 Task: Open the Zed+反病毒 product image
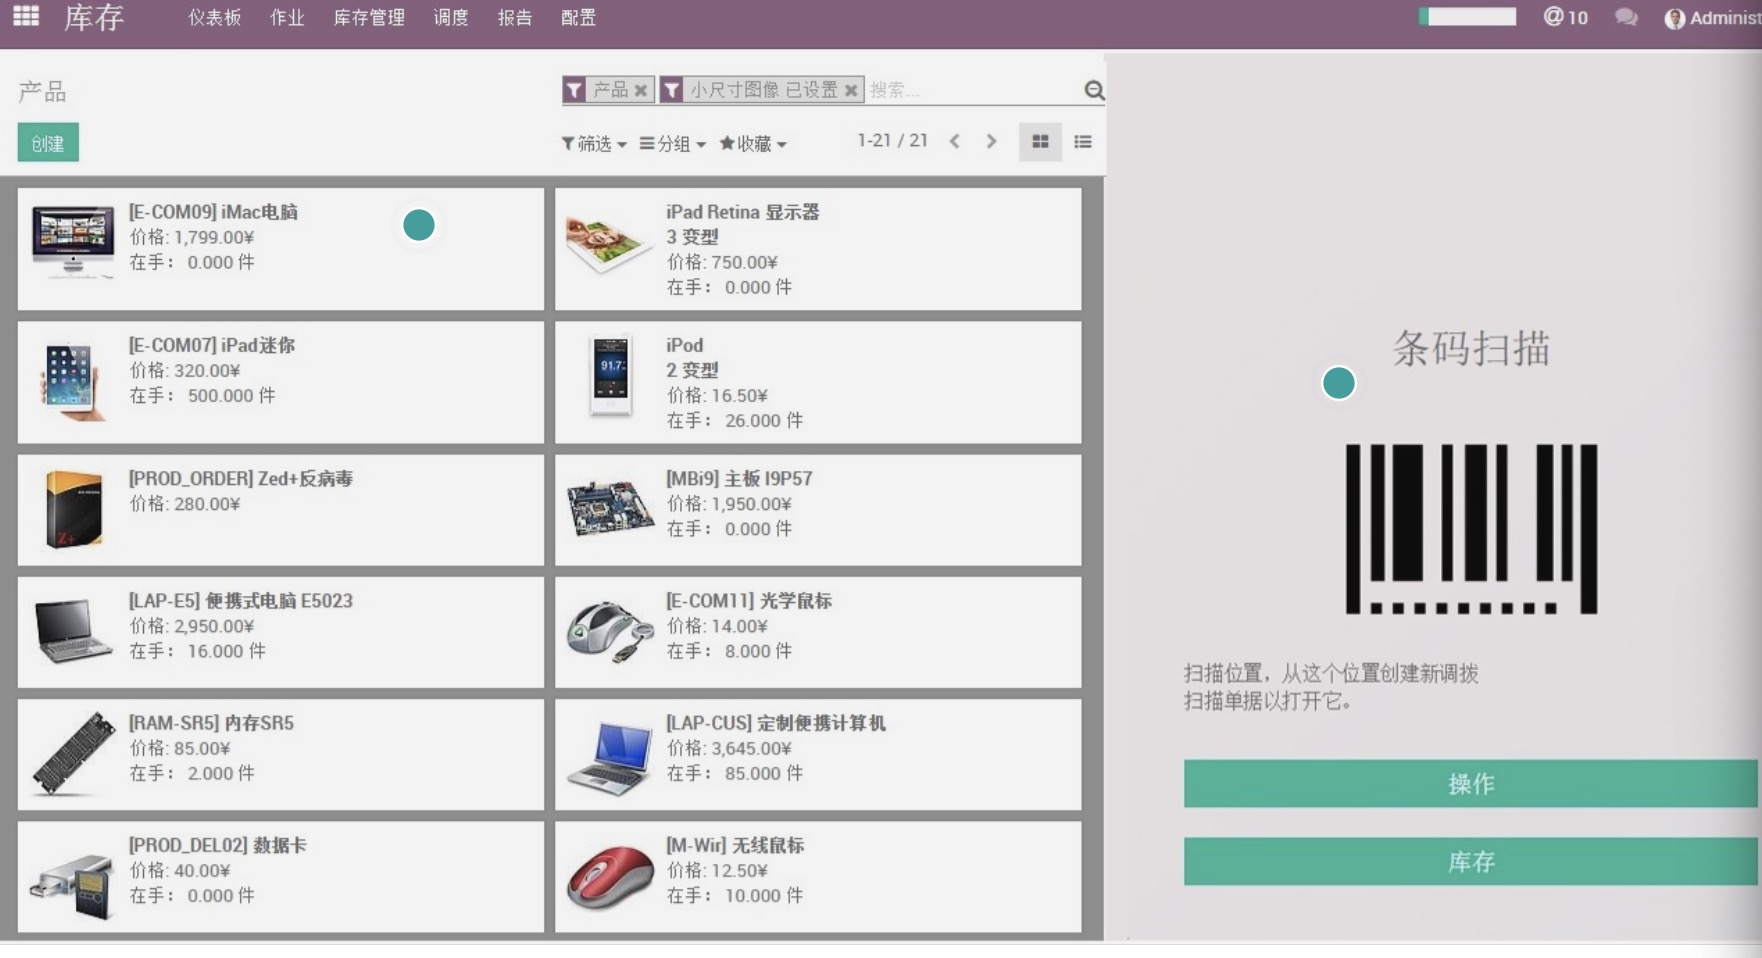click(x=72, y=509)
